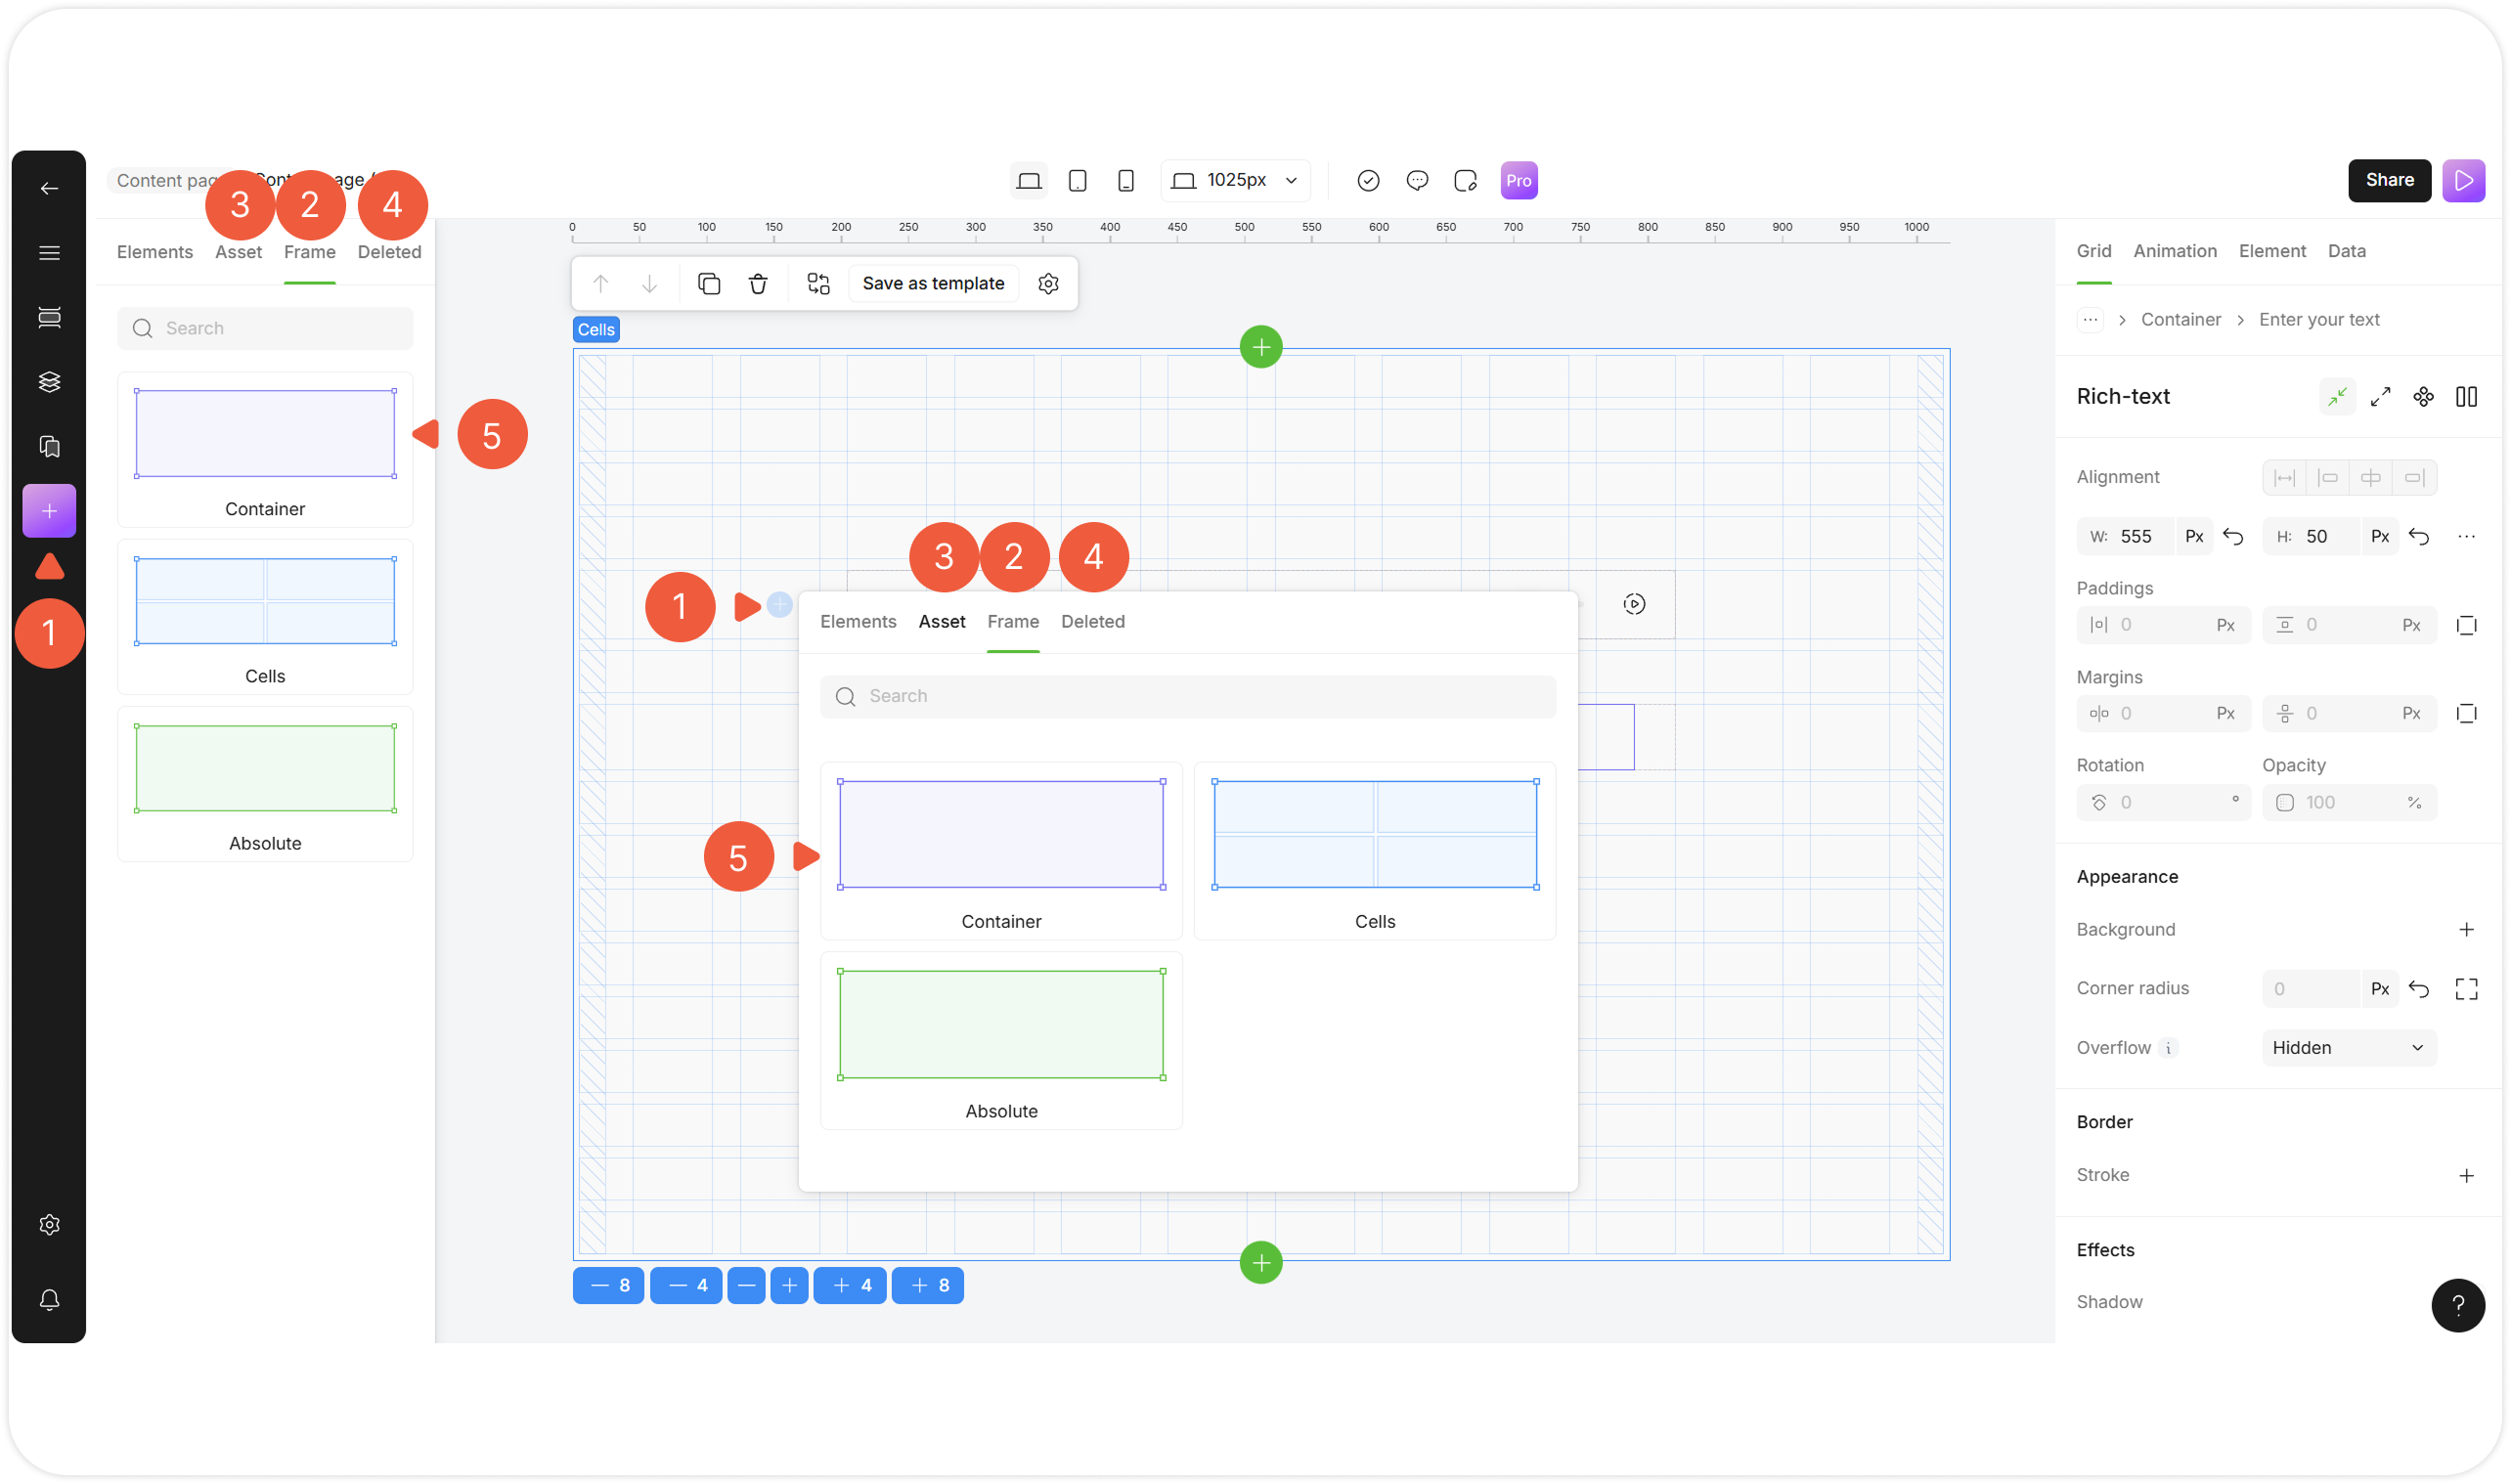Click the trash delete icon in toolbar
Image resolution: width=2511 pixels, height=1484 pixels.
coord(758,284)
